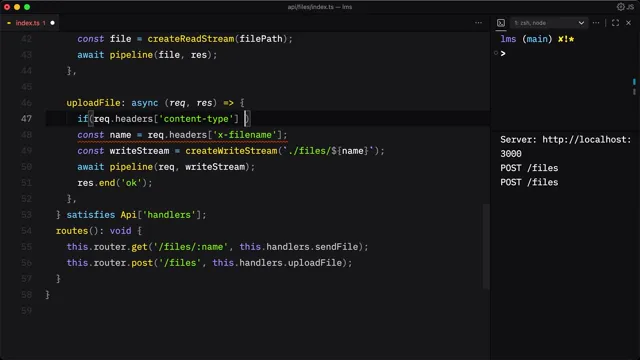Open terminal panel more actions ellipsis
640x360 pixels.
(596, 23)
